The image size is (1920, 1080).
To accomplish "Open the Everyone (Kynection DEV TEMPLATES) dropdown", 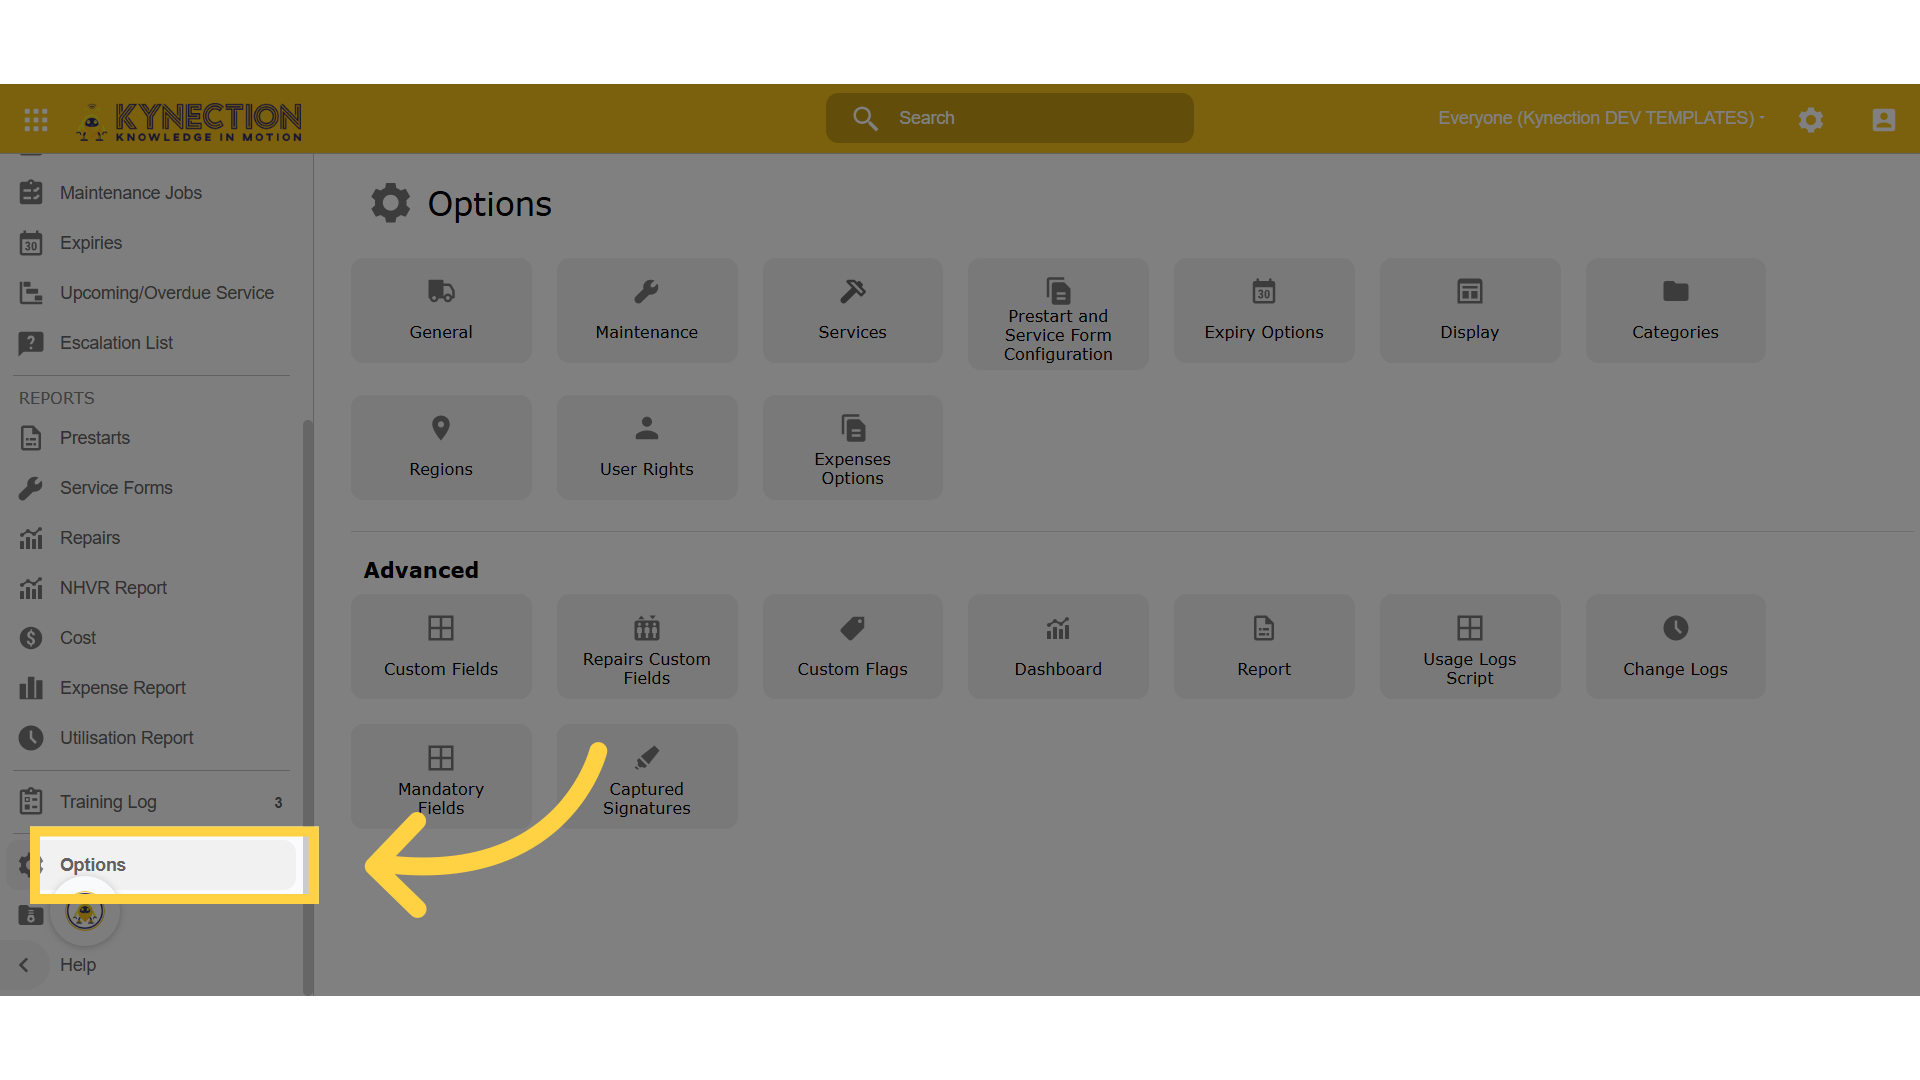I will tap(1601, 118).
